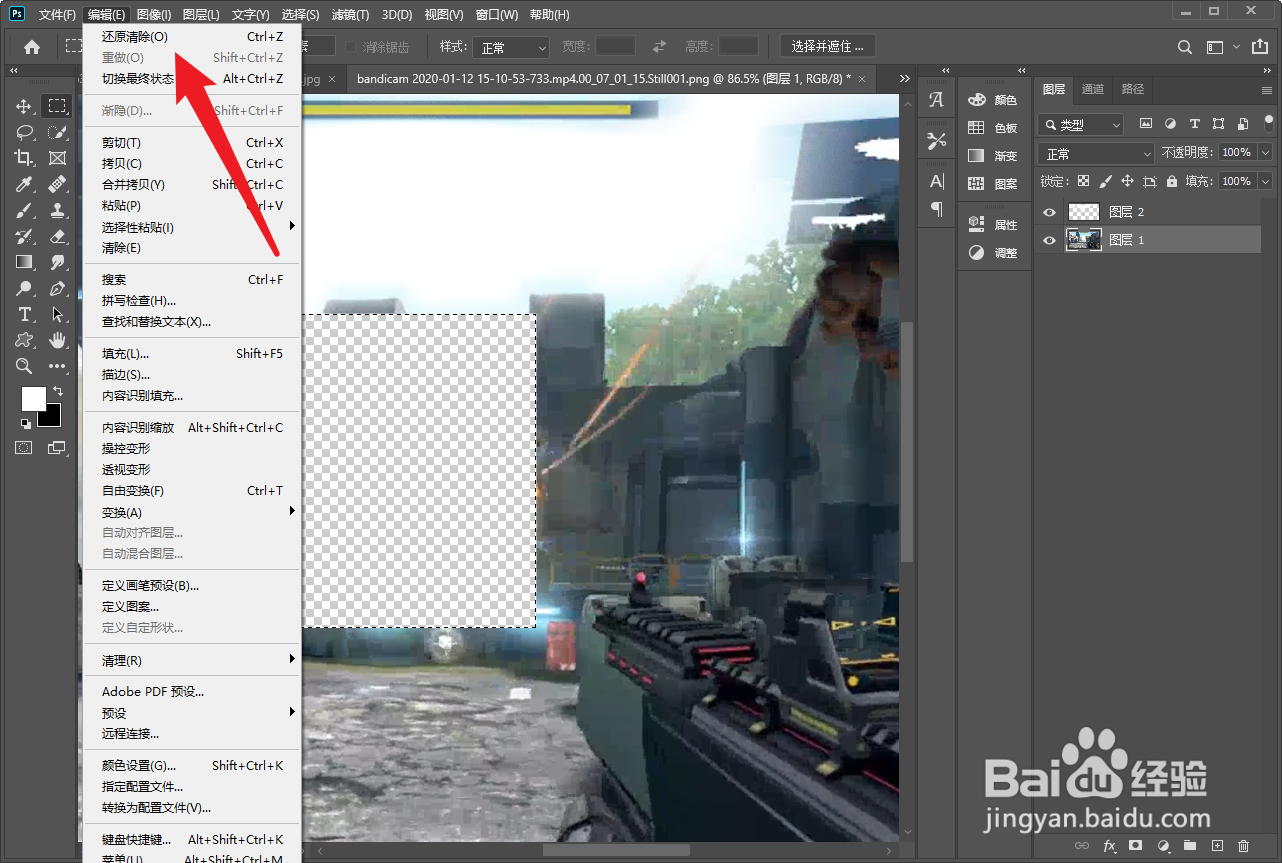Select the Brush tool
Viewport: 1282px width, 863px height.
click(24, 210)
